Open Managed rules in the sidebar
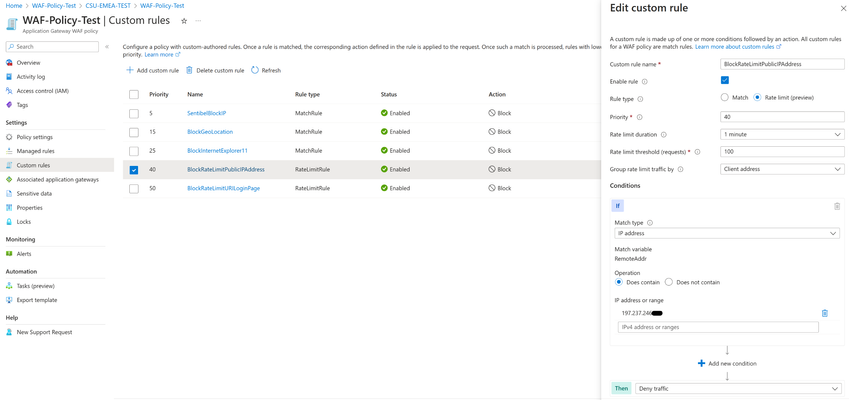This screenshot has height=400, width=849. tap(35, 151)
